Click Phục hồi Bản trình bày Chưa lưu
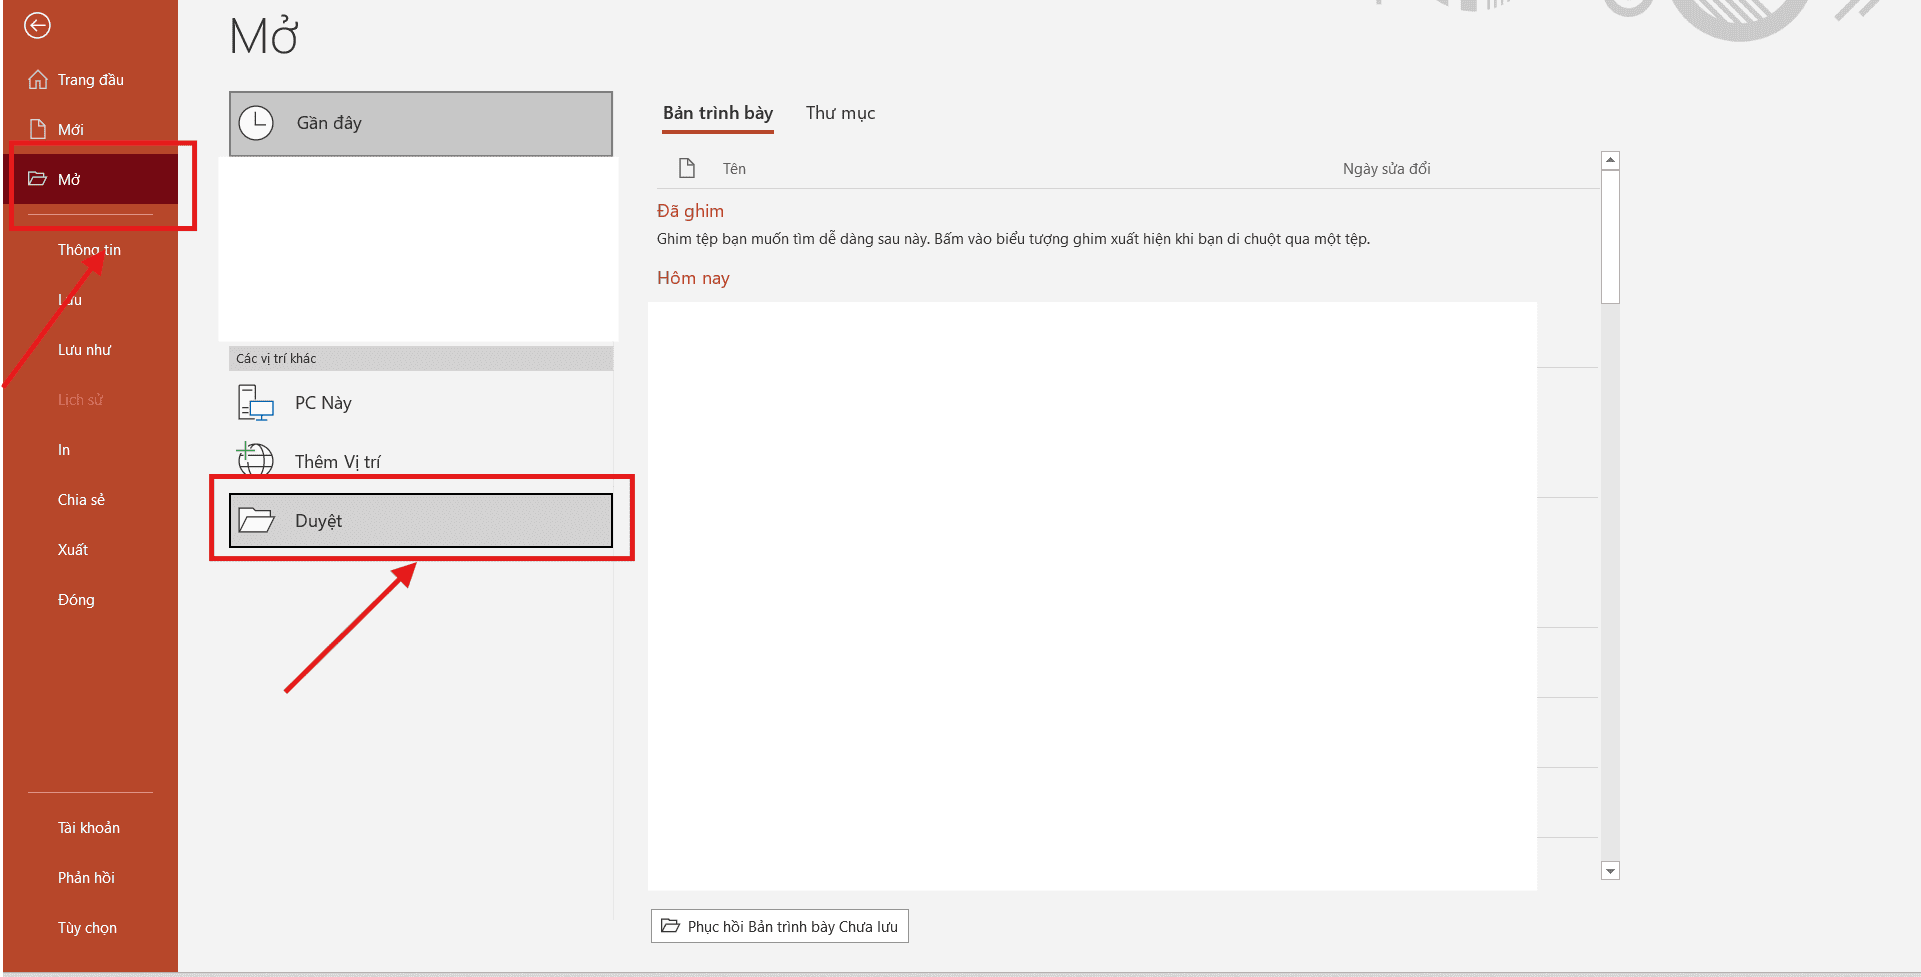The image size is (1921, 977). coord(780,926)
